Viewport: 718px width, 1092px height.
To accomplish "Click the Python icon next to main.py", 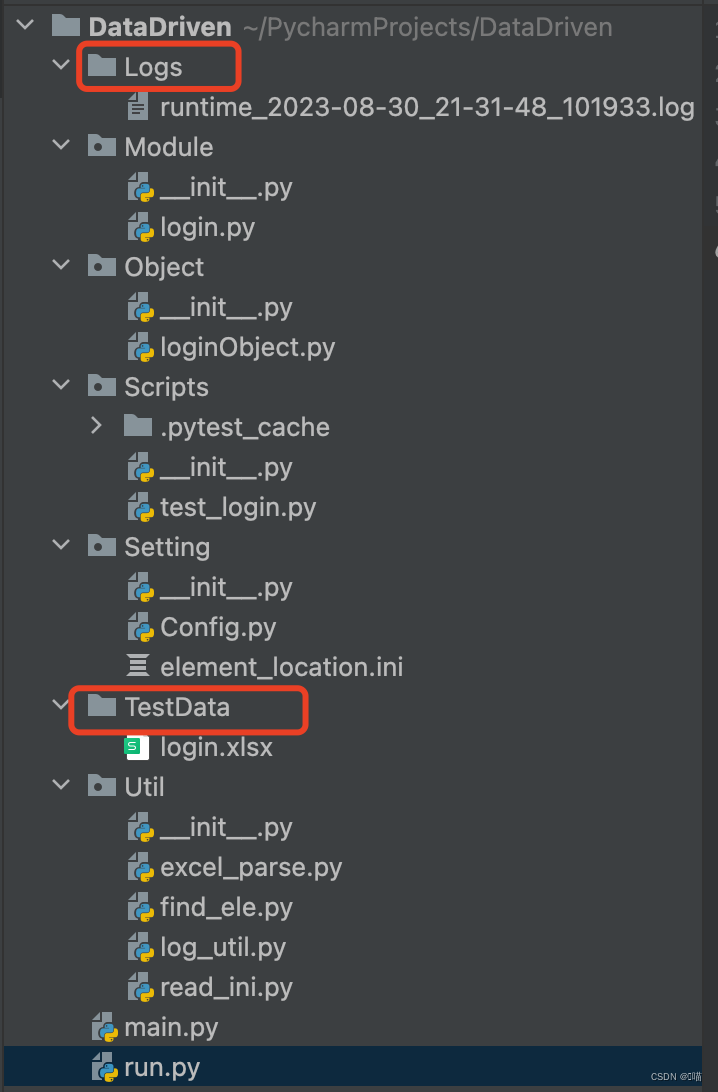I will [x=105, y=1027].
